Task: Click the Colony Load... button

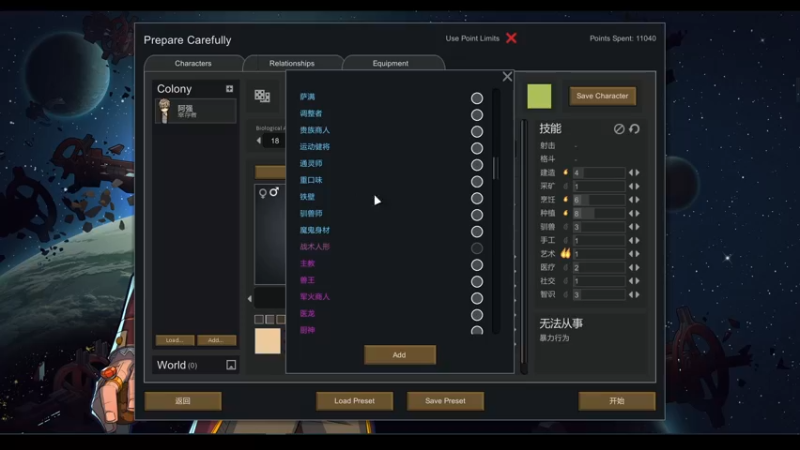Action: pyautogui.click(x=175, y=340)
